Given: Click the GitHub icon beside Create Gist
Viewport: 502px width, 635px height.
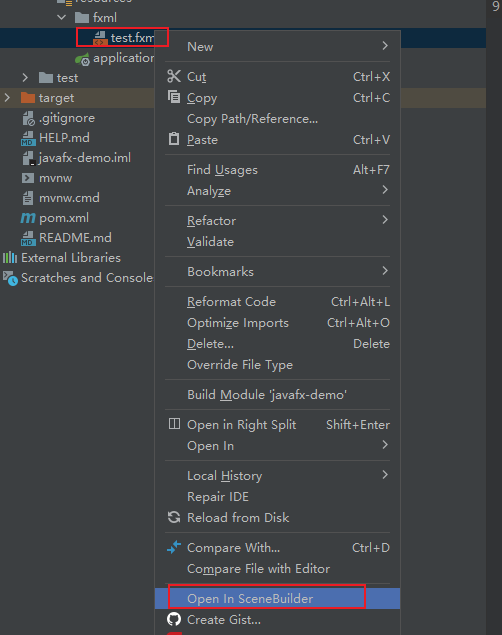Looking at the screenshot, I should pyautogui.click(x=174, y=619).
